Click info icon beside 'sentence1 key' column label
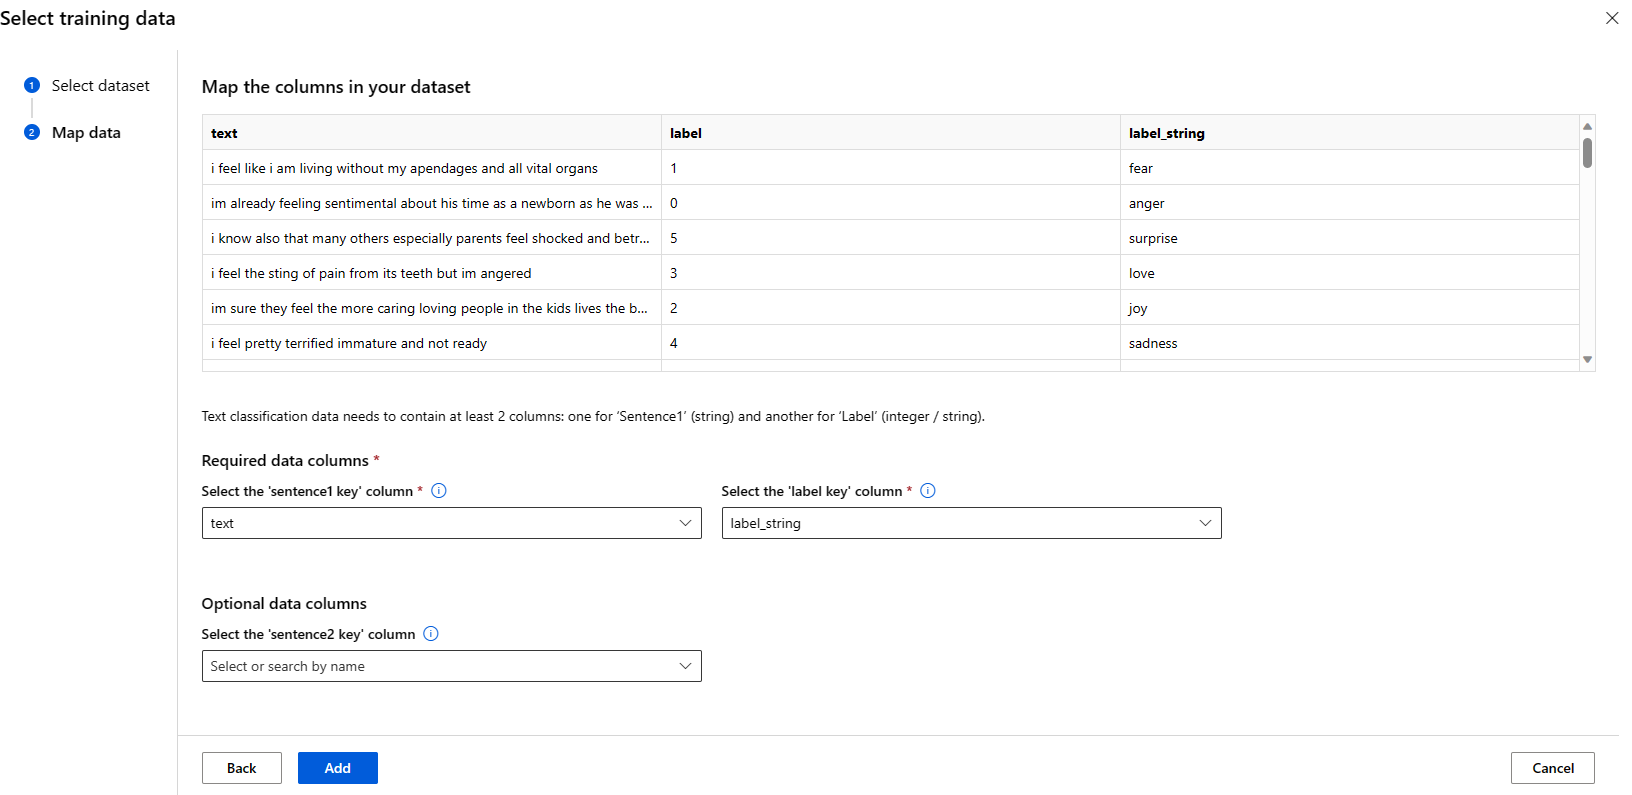1632x795 pixels. (x=439, y=491)
